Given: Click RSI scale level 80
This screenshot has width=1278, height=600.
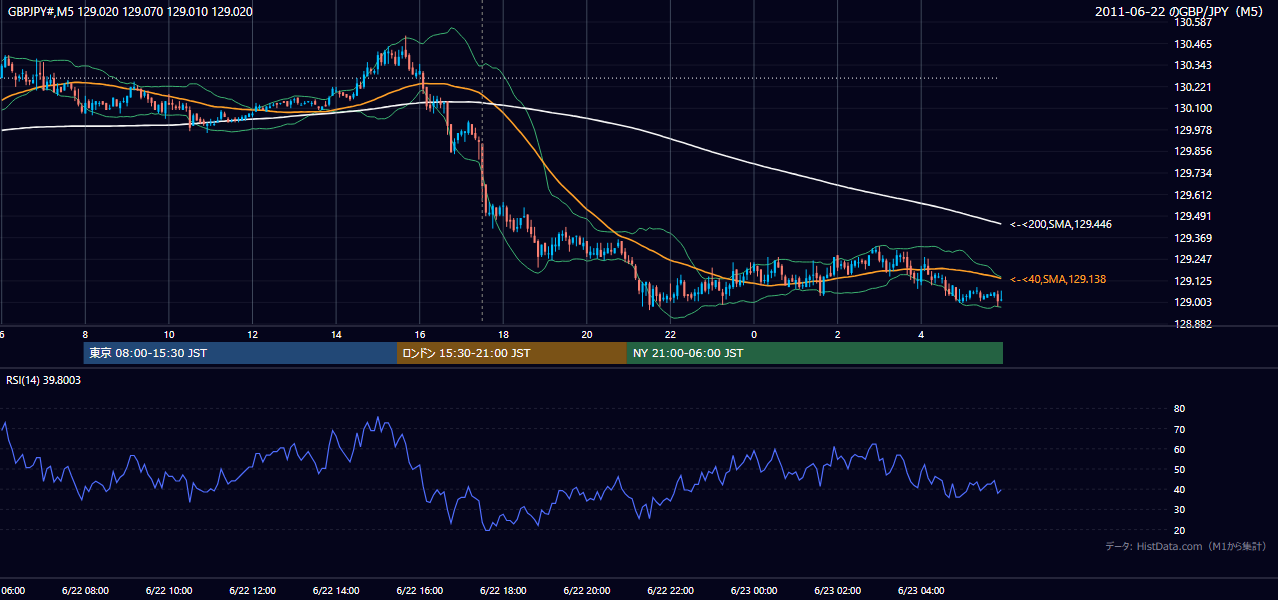Looking at the screenshot, I should pyautogui.click(x=1180, y=409).
